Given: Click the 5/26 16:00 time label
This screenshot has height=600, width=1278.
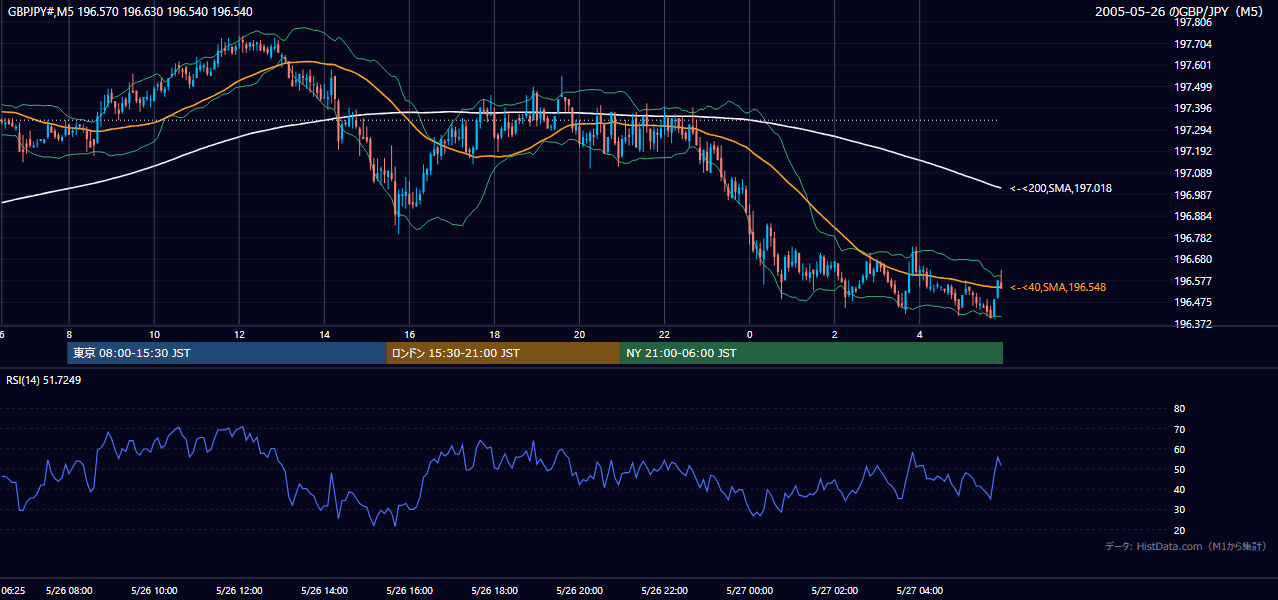Looking at the screenshot, I should pos(409,591).
